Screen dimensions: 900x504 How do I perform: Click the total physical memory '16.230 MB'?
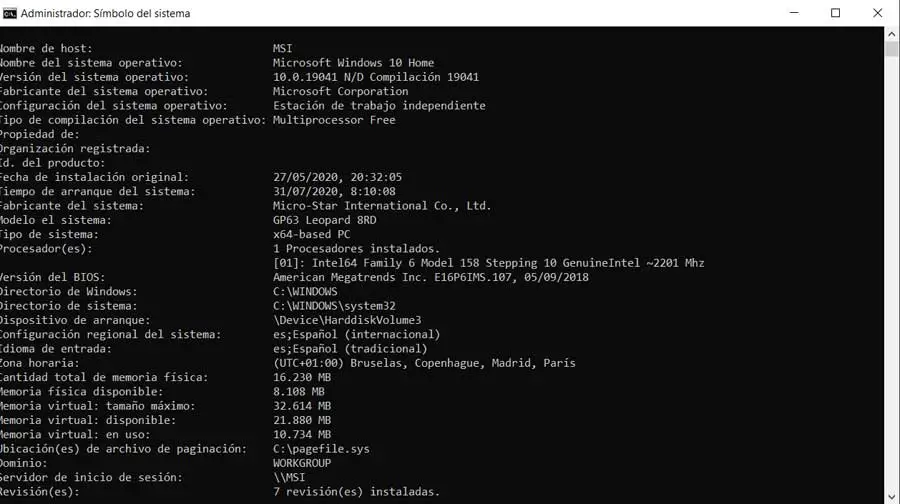[x=301, y=377]
